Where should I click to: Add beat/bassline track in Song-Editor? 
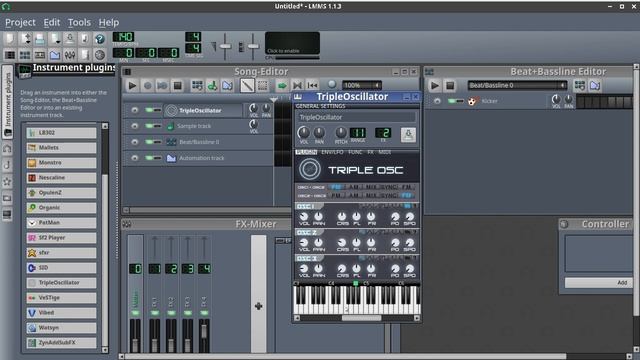pos(197,85)
